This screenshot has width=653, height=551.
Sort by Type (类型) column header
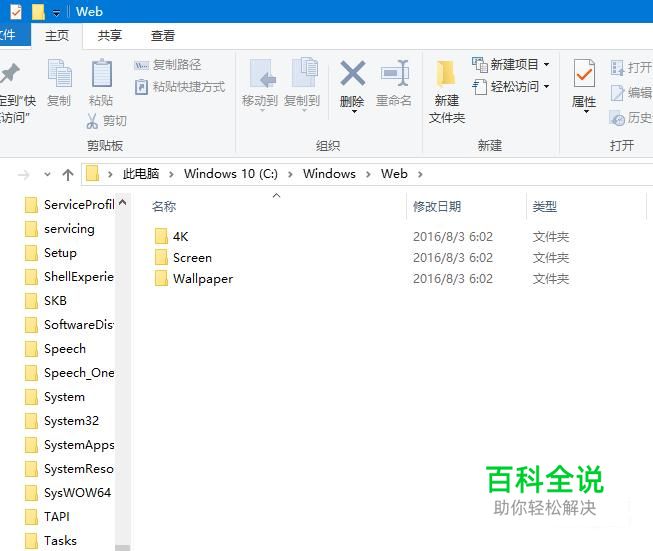pyautogui.click(x=544, y=206)
